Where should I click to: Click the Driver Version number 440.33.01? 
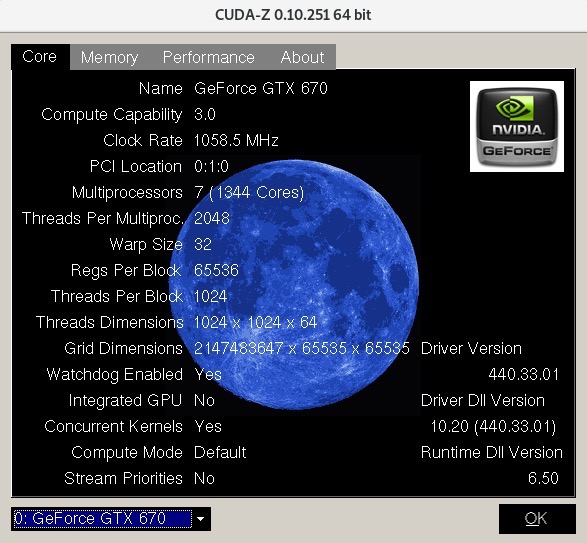(523, 374)
